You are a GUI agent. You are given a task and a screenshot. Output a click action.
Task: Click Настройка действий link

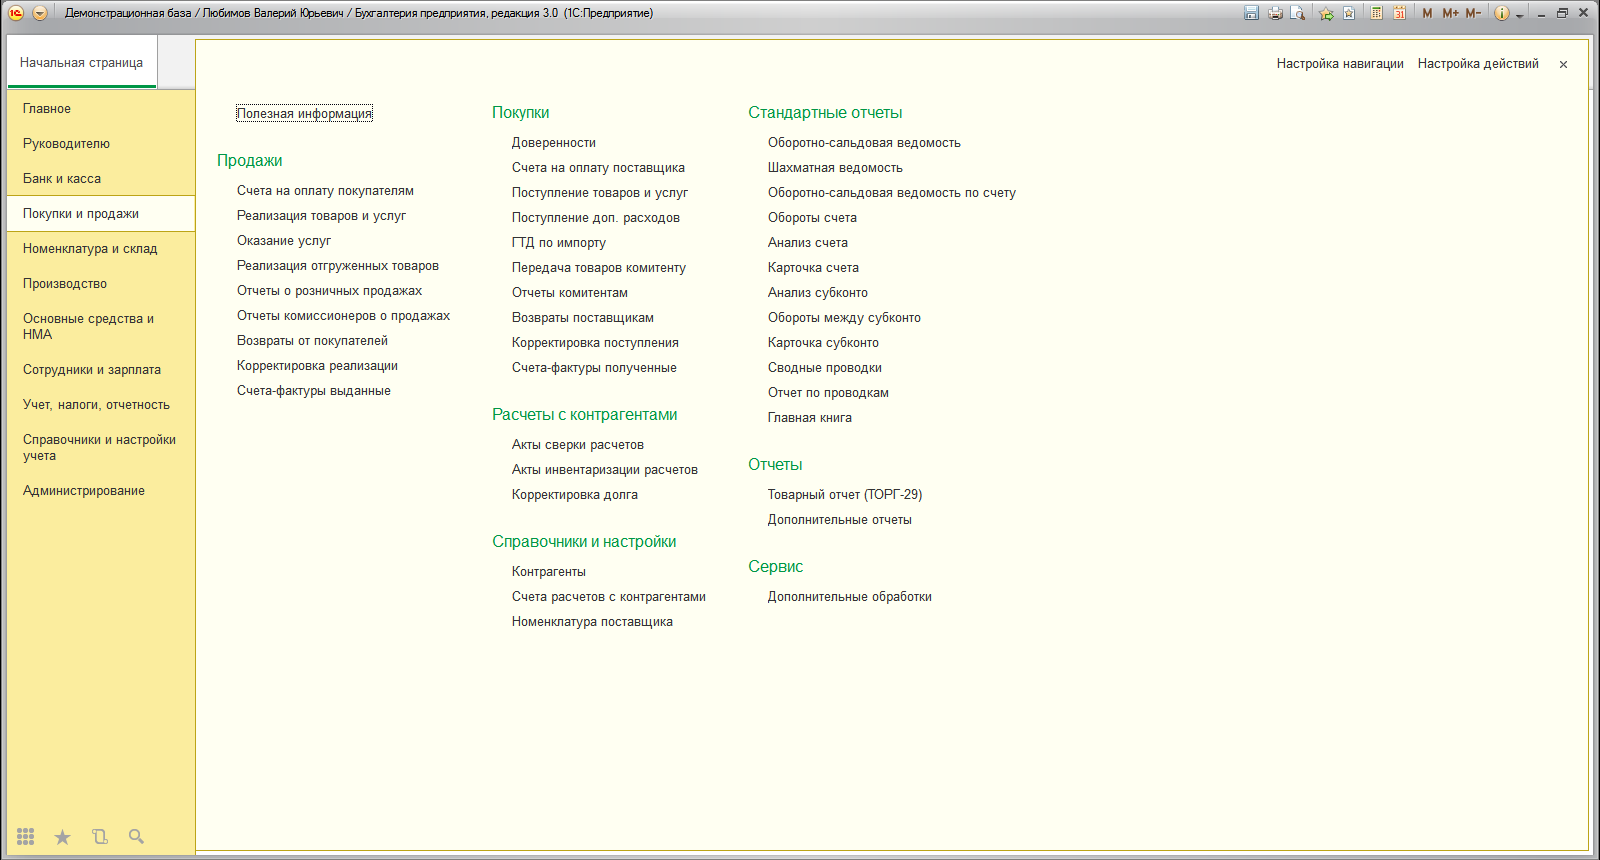tap(1478, 63)
